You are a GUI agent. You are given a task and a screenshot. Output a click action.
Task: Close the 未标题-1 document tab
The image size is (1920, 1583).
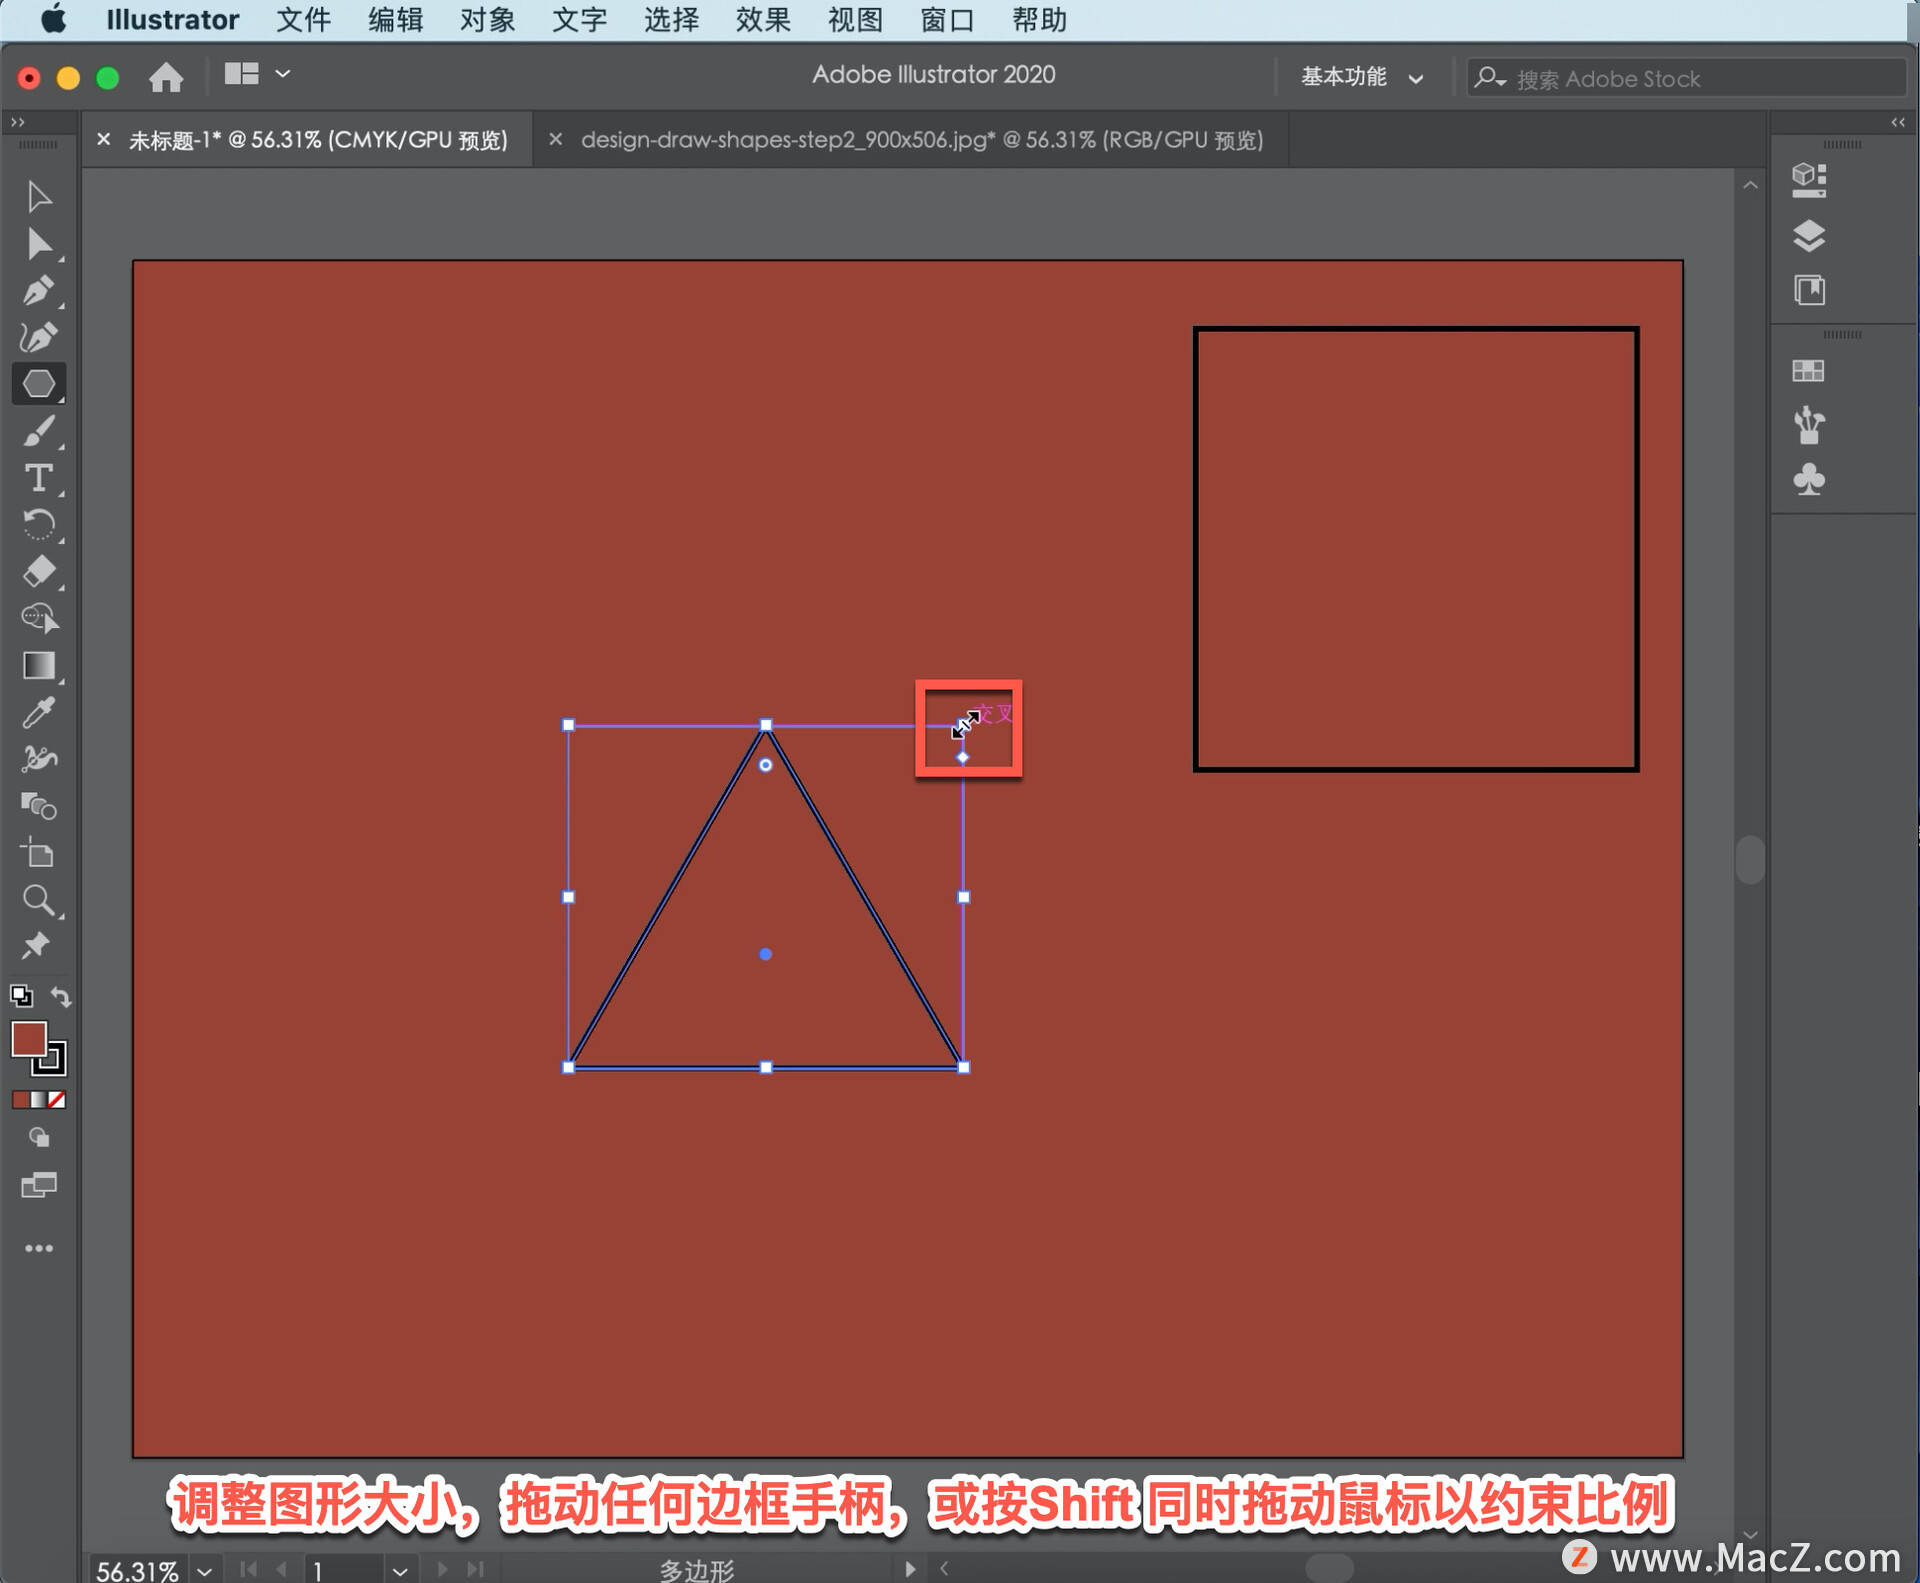[103, 140]
